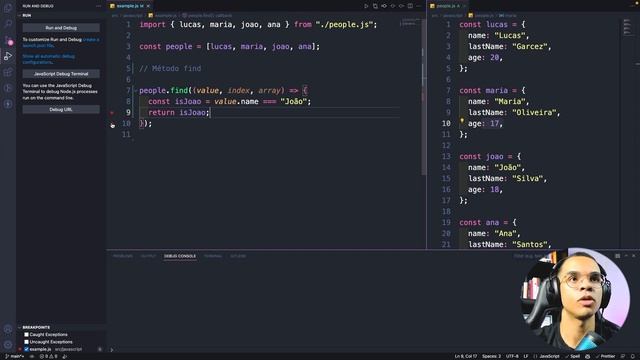Click the lightbulb quick fix on line 10 of people.js
This screenshot has width=640, height=360.
tap(462, 121)
